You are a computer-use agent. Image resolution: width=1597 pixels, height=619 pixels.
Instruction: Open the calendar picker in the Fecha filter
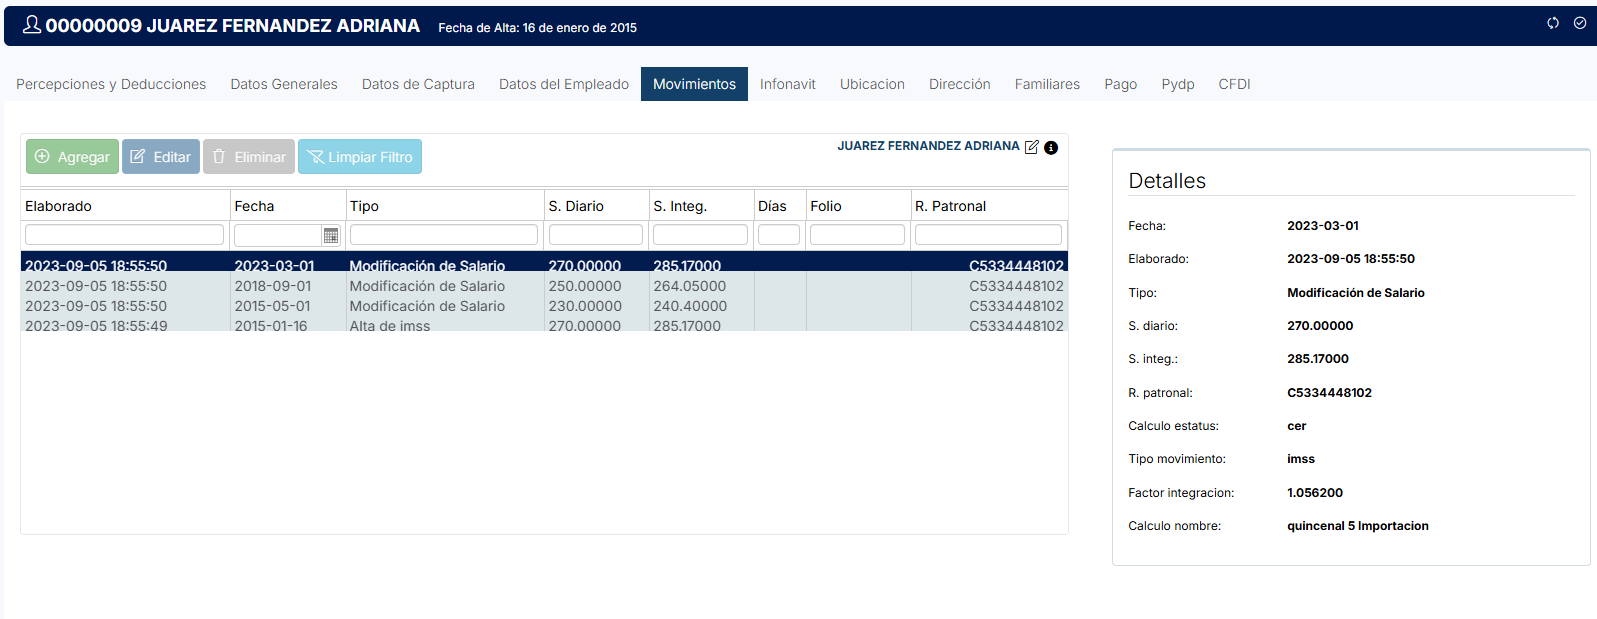pyautogui.click(x=331, y=236)
